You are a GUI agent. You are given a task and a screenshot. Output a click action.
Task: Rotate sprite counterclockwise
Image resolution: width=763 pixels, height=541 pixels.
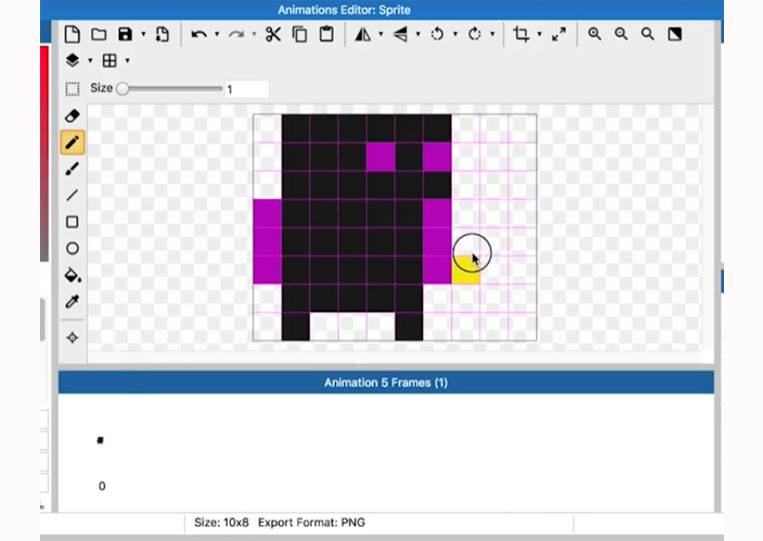click(x=437, y=34)
